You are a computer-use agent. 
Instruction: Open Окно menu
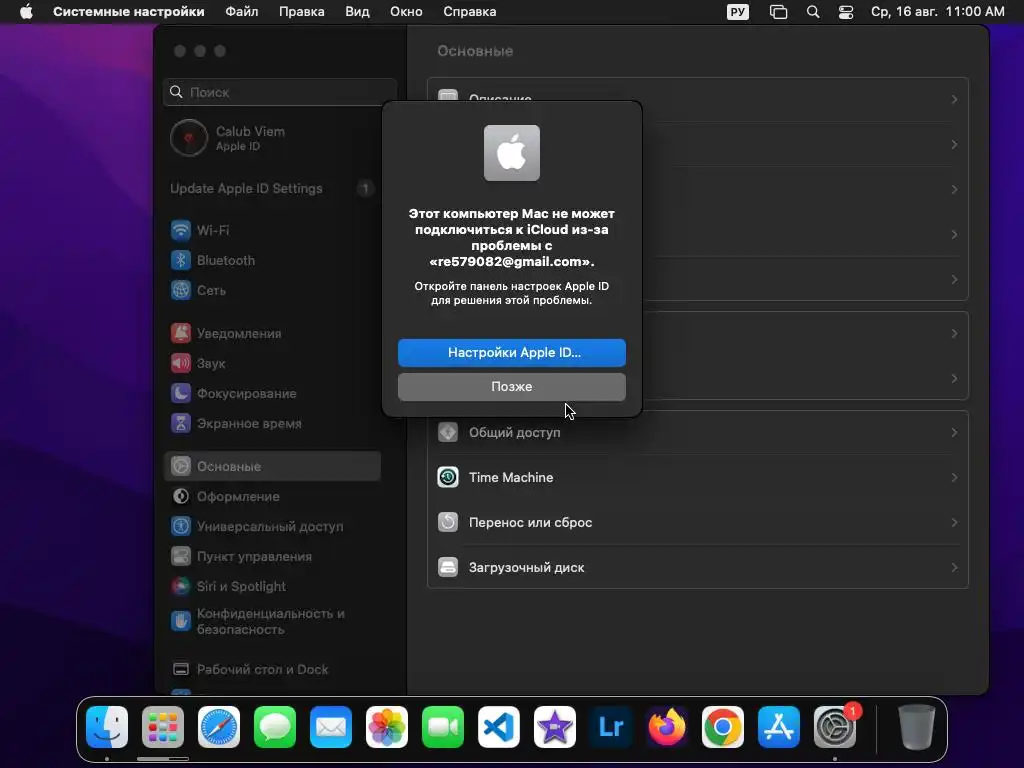coord(406,12)
